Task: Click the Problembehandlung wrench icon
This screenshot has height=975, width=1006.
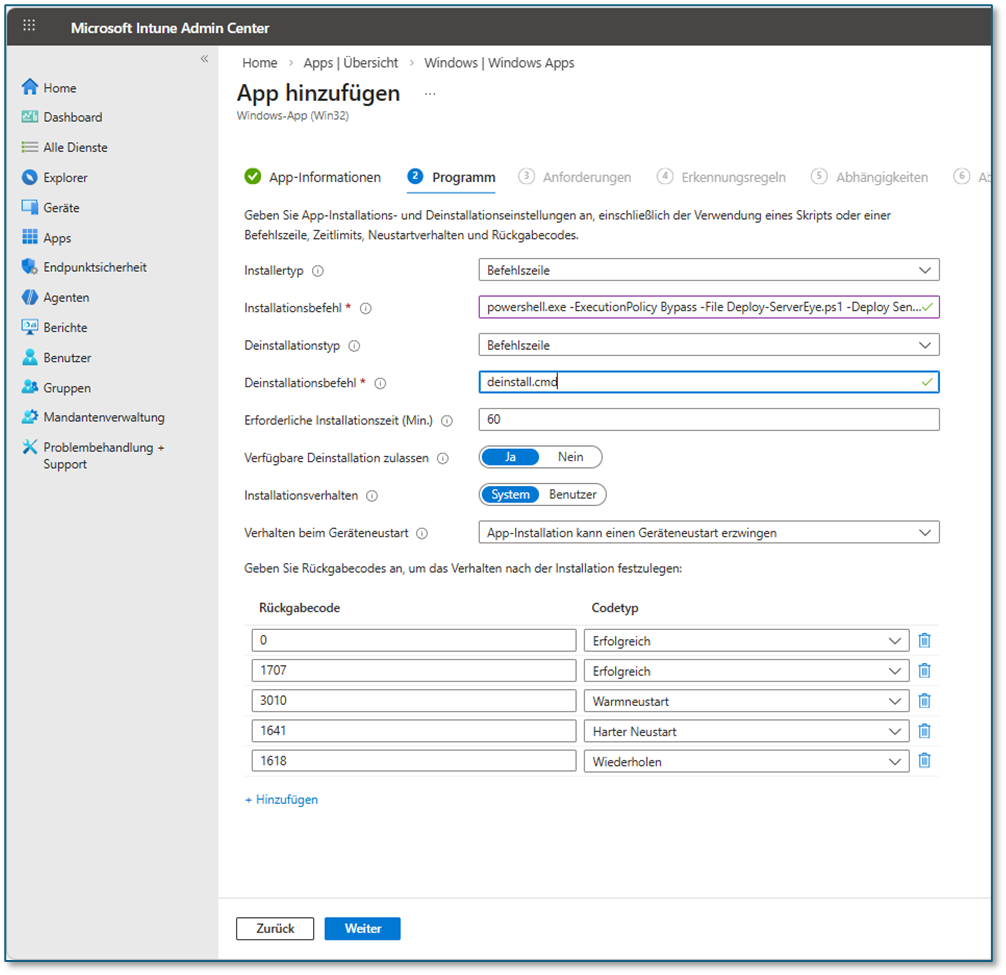Action: coord(30,447)
